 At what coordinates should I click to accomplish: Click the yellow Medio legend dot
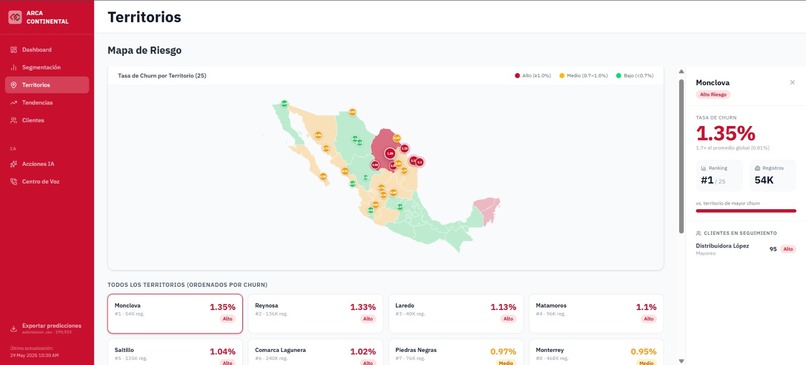tap(562, 76)
